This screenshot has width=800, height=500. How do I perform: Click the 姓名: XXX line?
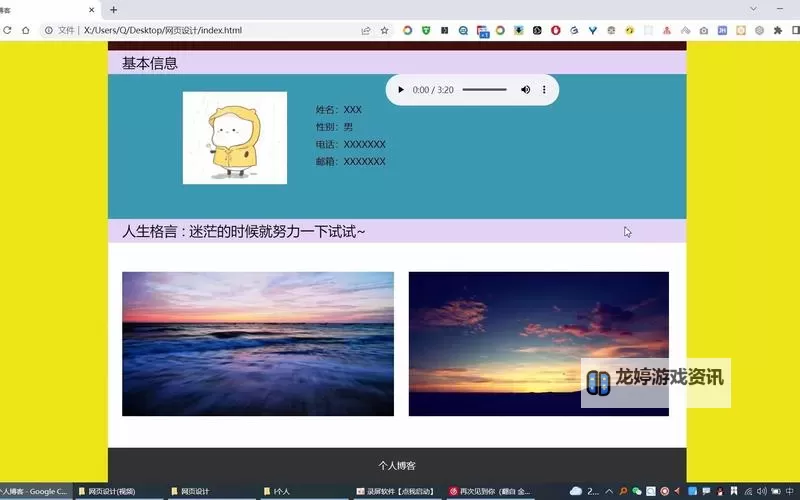click(338, 110)
